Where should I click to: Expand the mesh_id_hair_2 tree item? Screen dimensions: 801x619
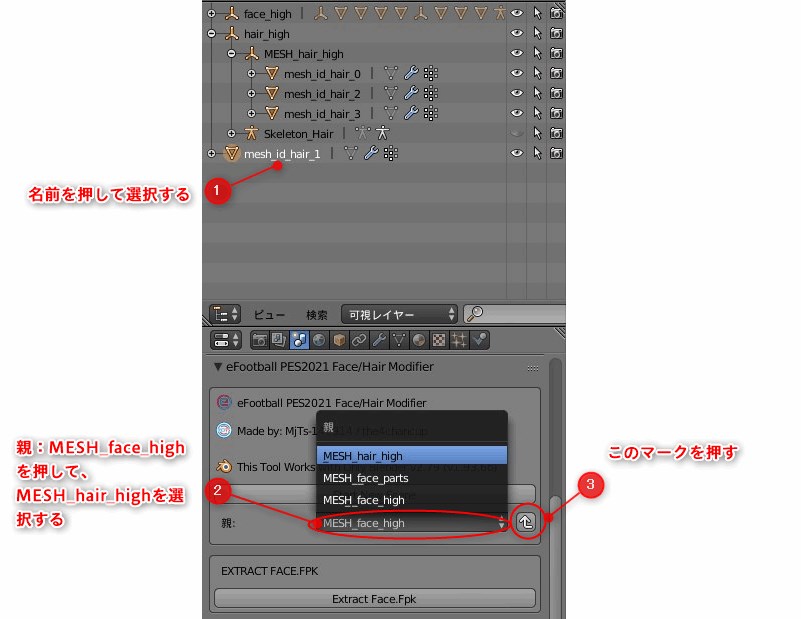pos(253,93)
